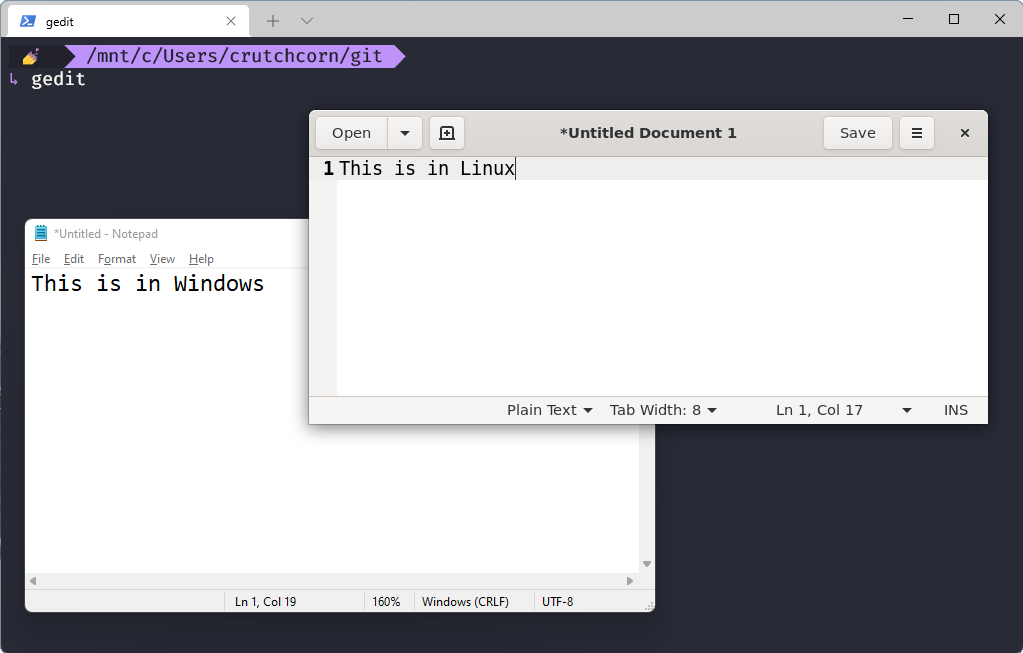Click the right arrow of Notepad's horizontal scrollbar
This screenshot has width=1023, height=653.
coord(629,580)
